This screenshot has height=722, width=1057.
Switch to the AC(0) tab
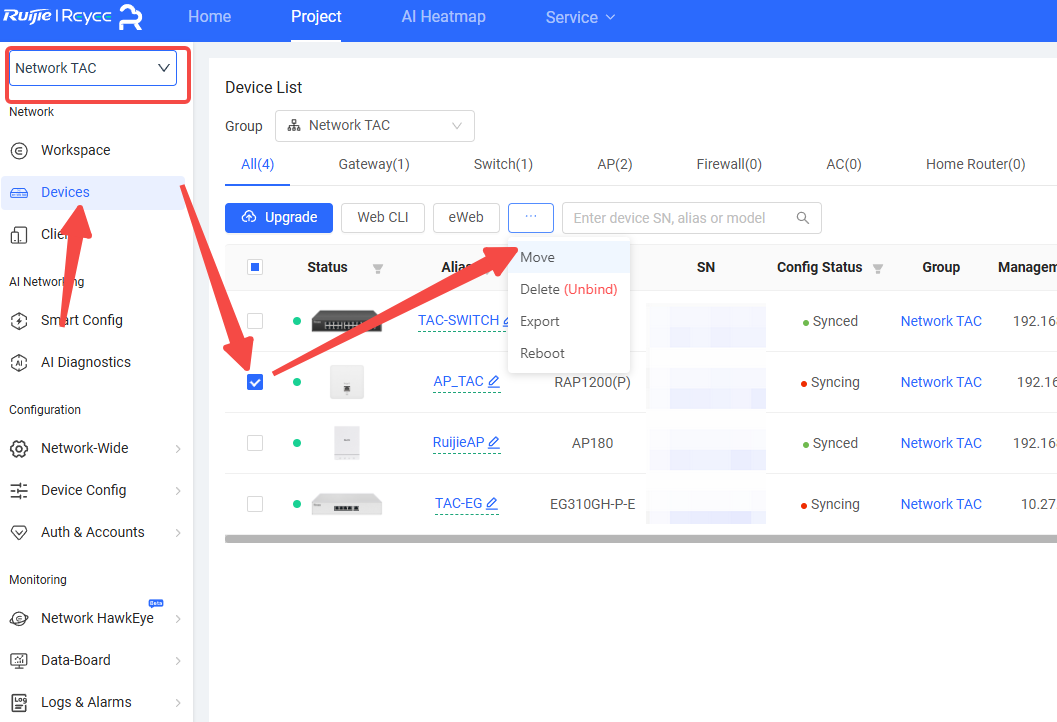point(844,164)
